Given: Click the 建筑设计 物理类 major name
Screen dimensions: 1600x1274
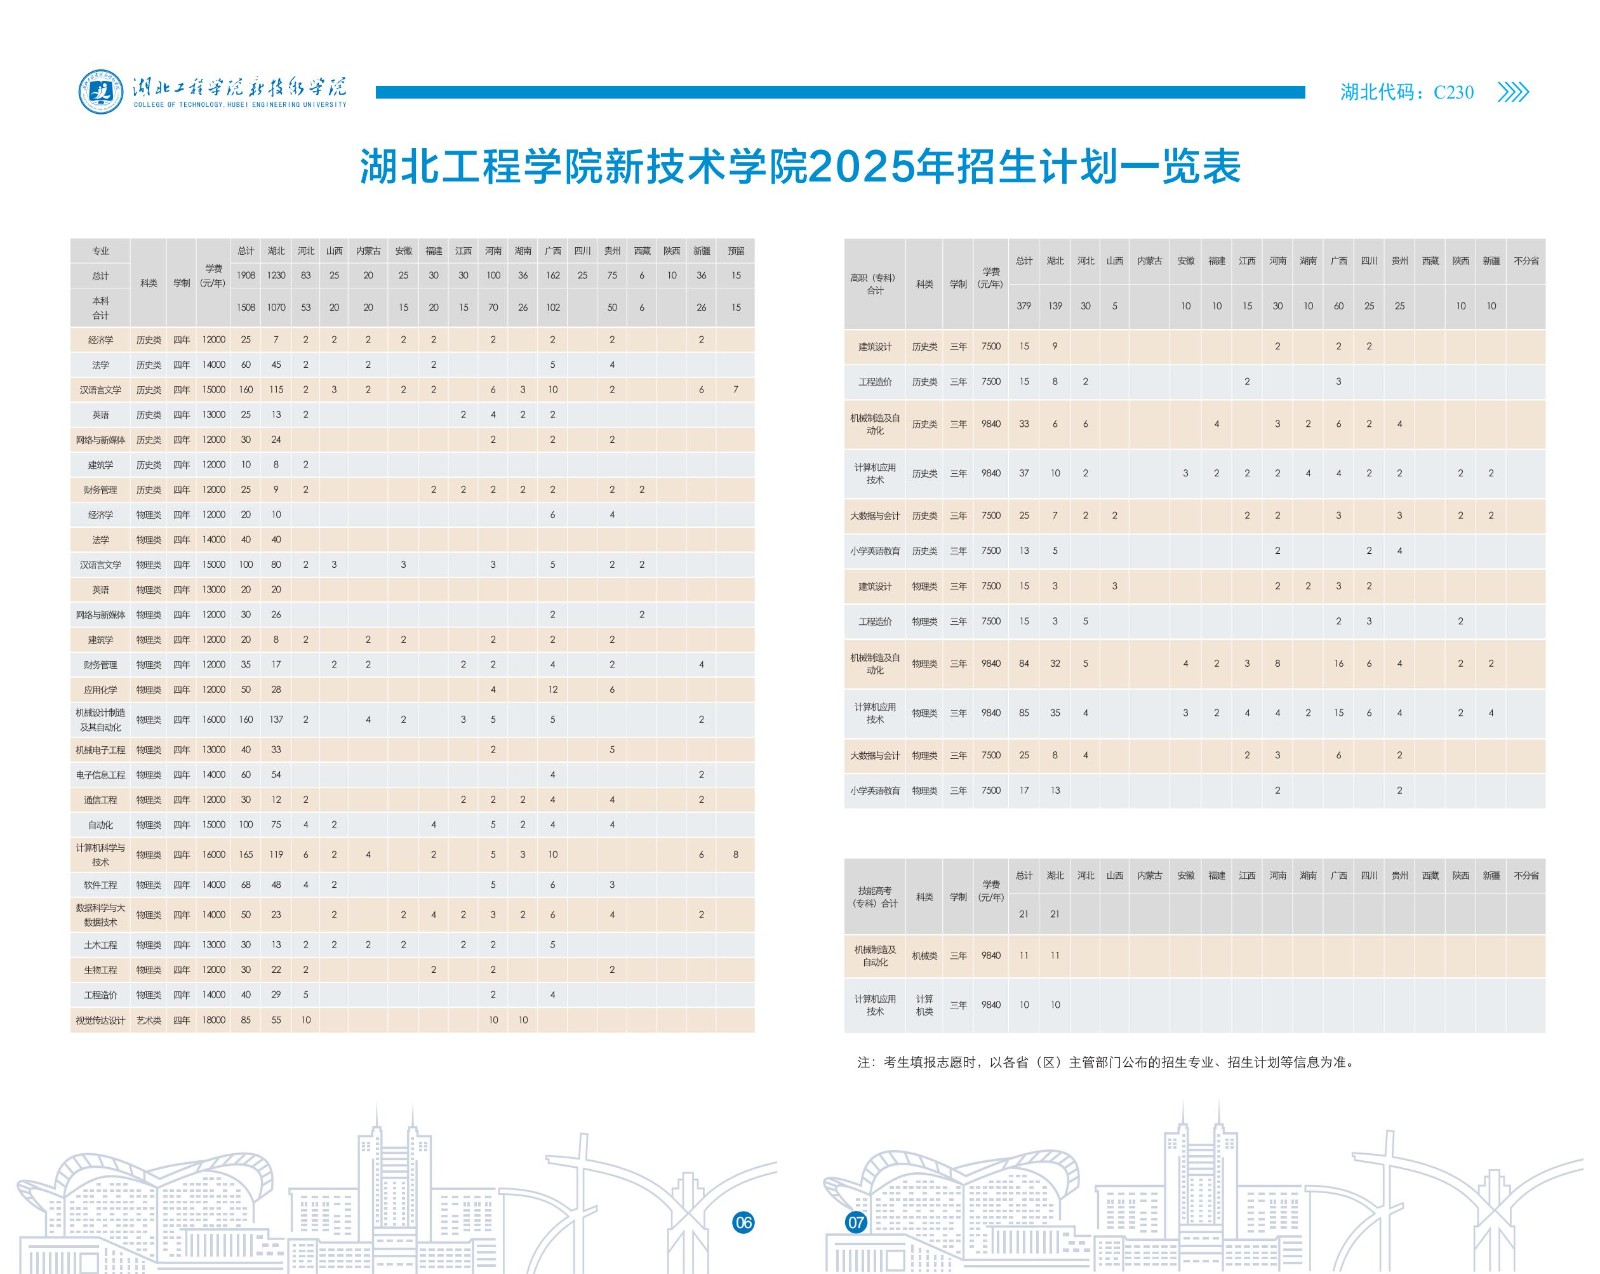Looking at the screenshot, I should tap(875, 587).
